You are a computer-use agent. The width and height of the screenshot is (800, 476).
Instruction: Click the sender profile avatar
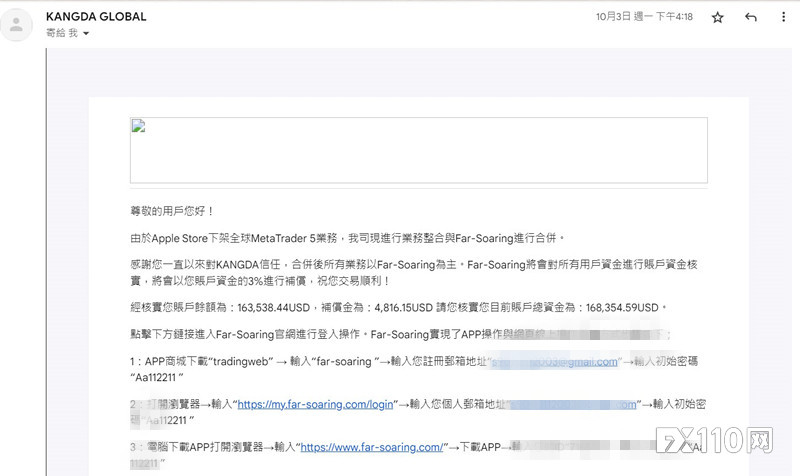16,24
